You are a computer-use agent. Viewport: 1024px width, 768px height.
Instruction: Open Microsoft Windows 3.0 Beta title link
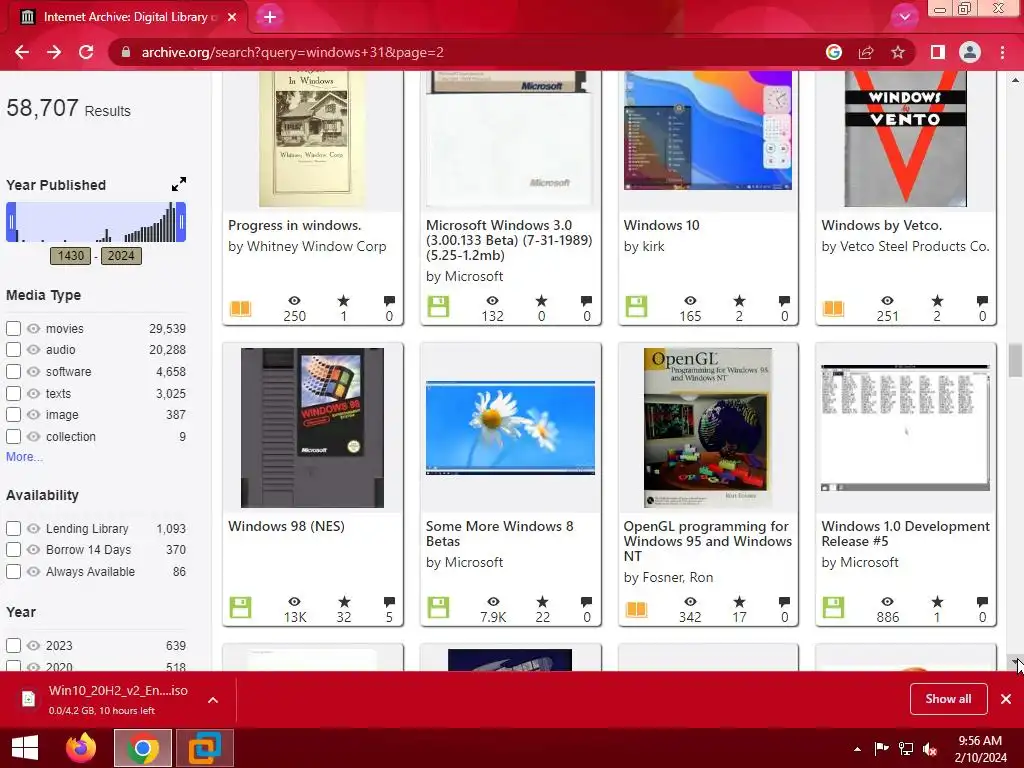pos(509,240)
